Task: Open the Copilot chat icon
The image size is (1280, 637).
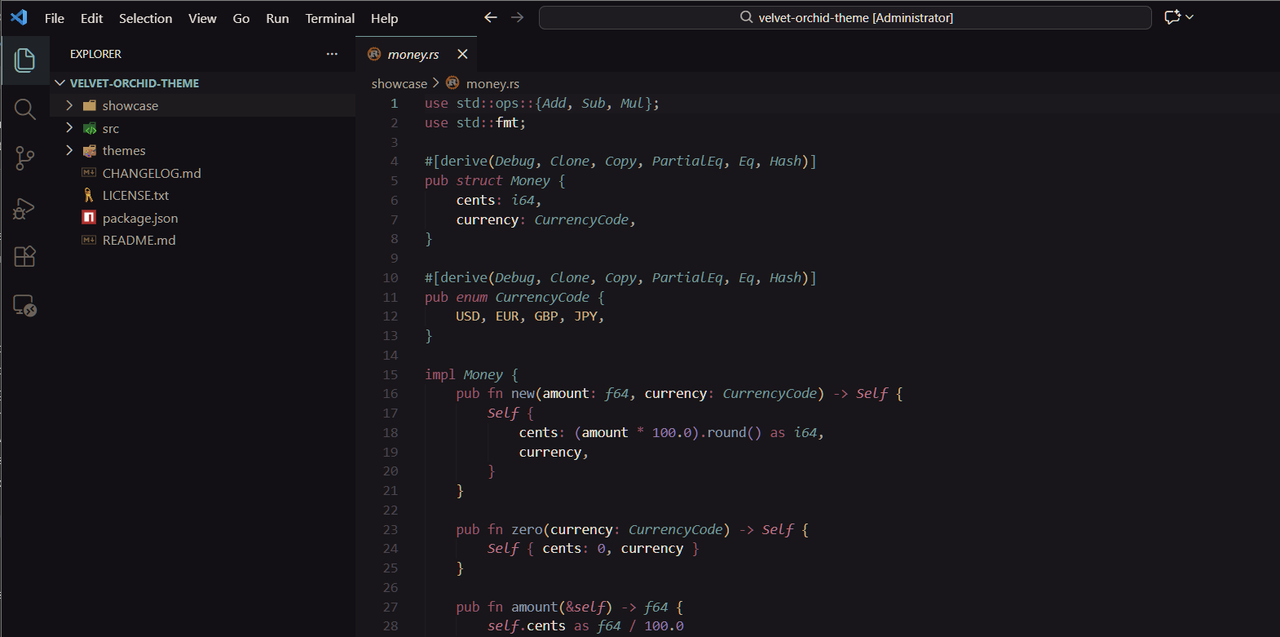Action: 1173,18
